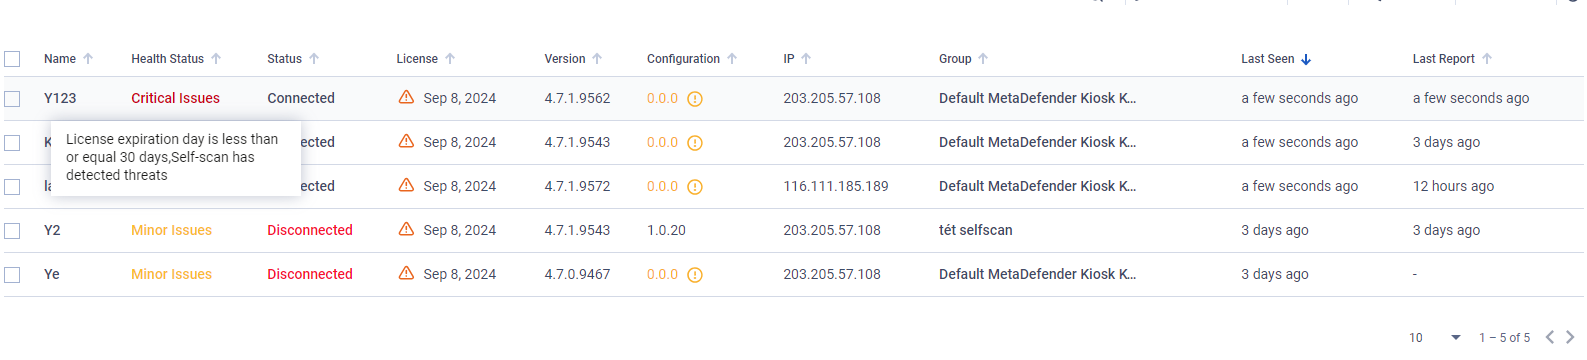Sort by Health Status arrow icon
This screenshot has height=360, width=1587.
(216, 59)
